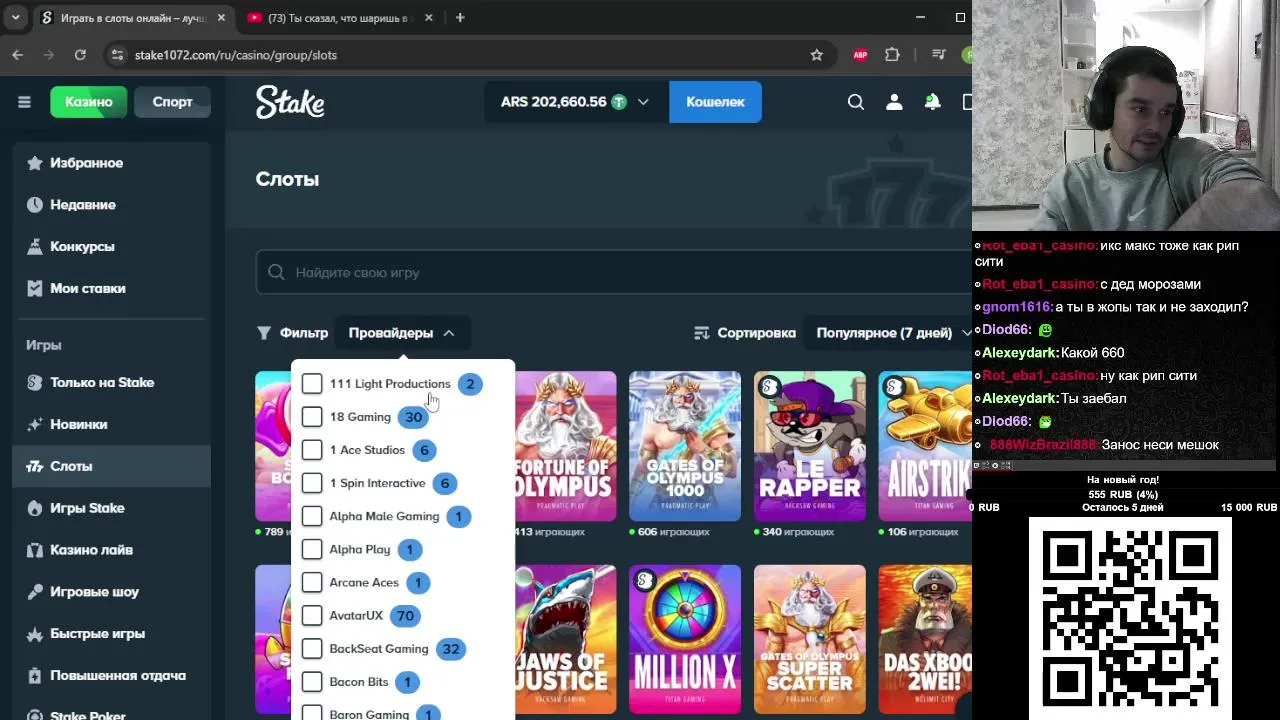1280x720 pixels.
Task: Click the Конкурсы trophy icon
Action: coord(35,247)
